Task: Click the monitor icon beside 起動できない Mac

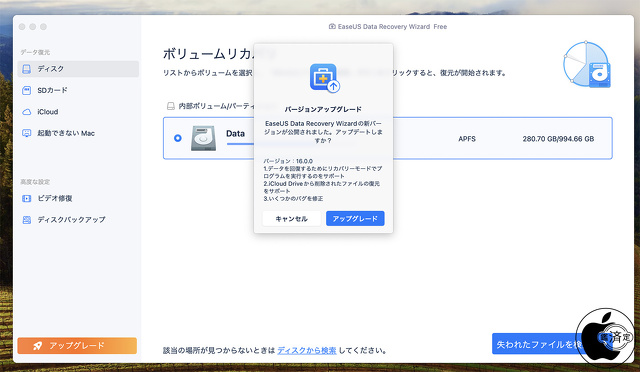Action: [27, 133]
